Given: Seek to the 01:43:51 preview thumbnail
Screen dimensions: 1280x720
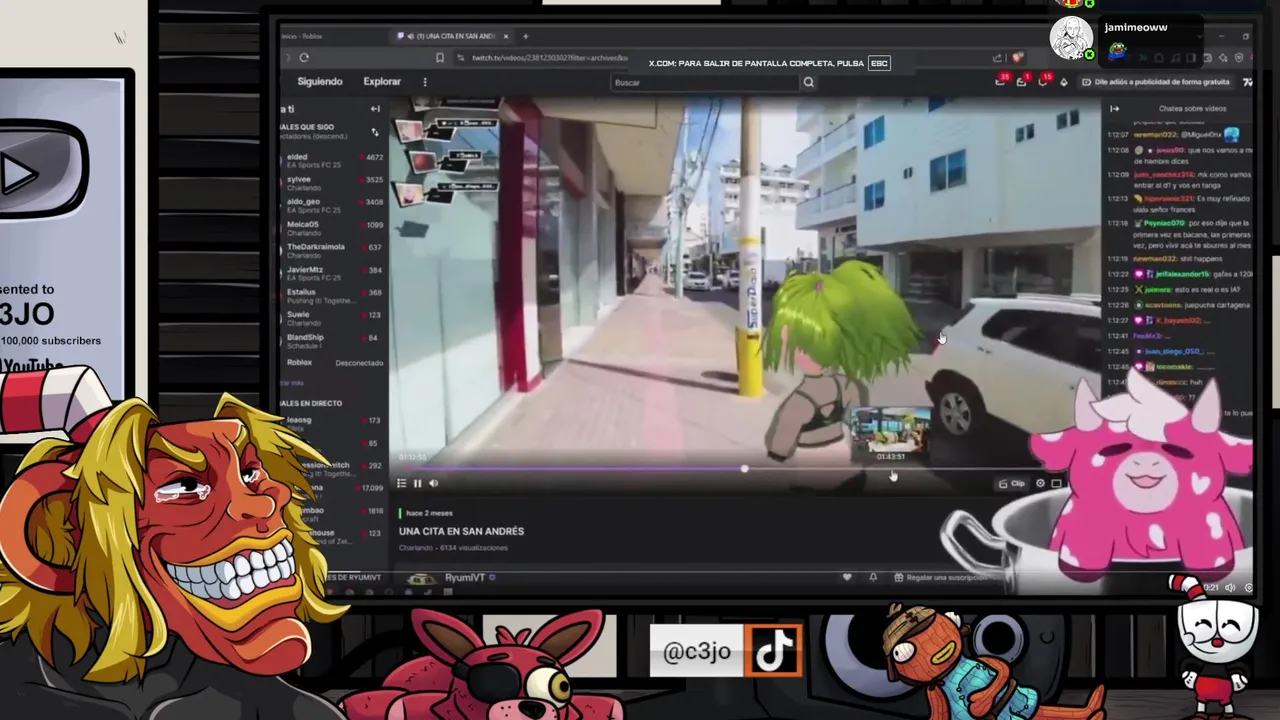Looking at the screenshot, I should 890,432.
